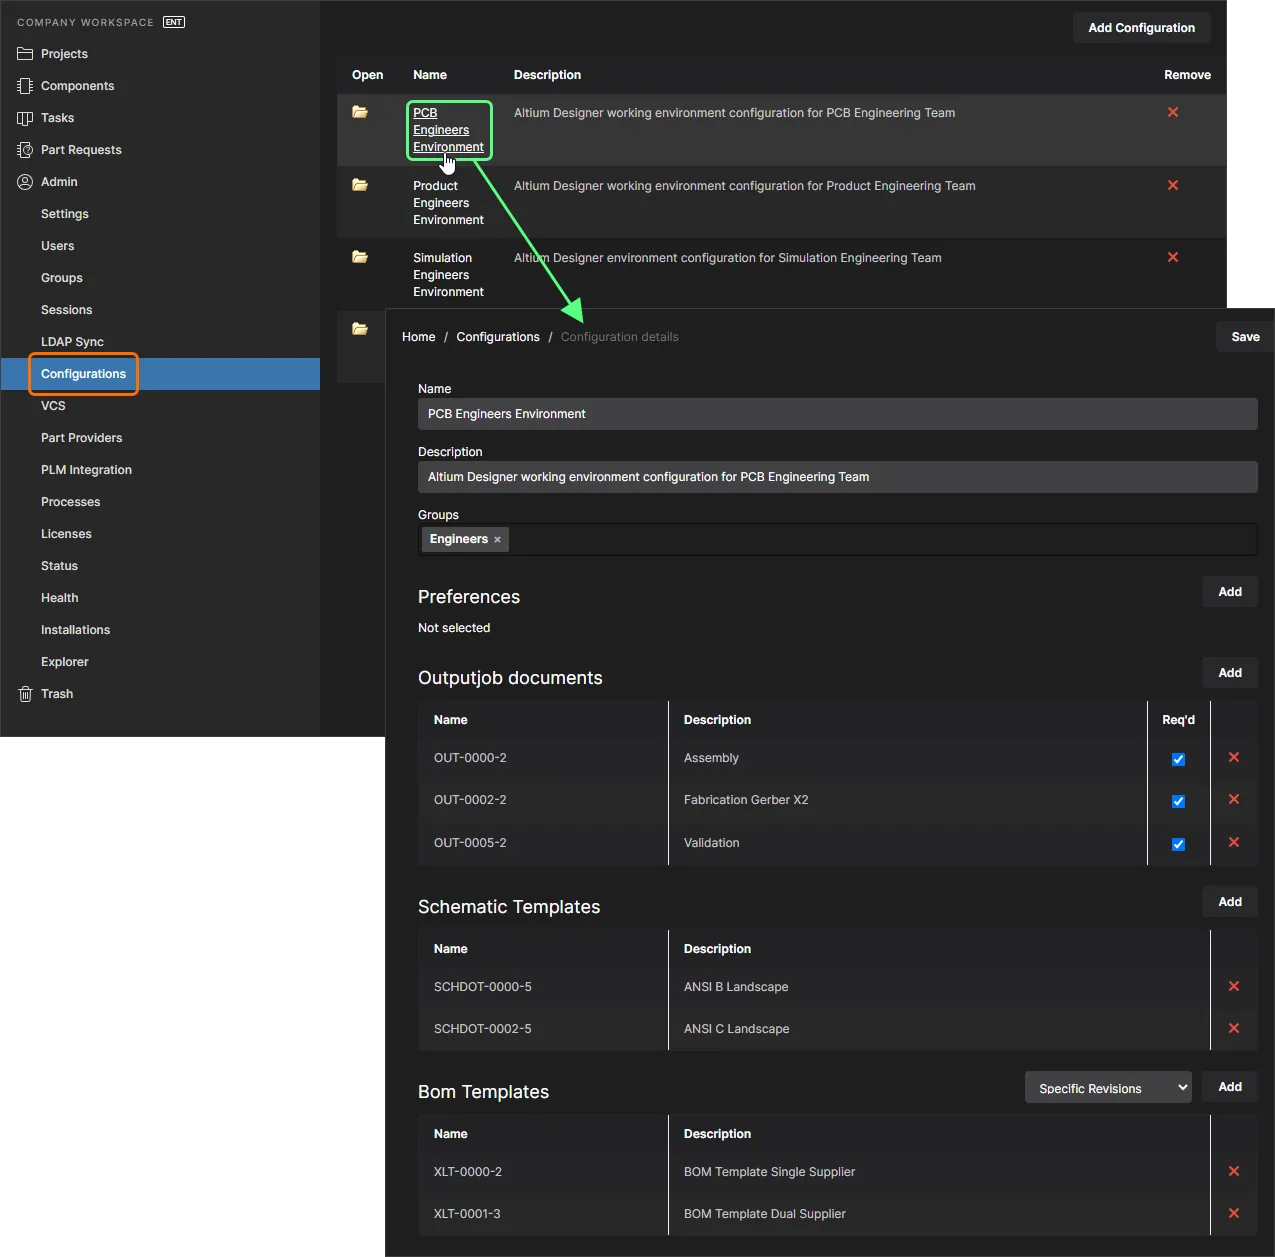Open Specific Revisions dropdown for Bom Templates
Screen dimensions: 1275x1257
point(1108,1088)
